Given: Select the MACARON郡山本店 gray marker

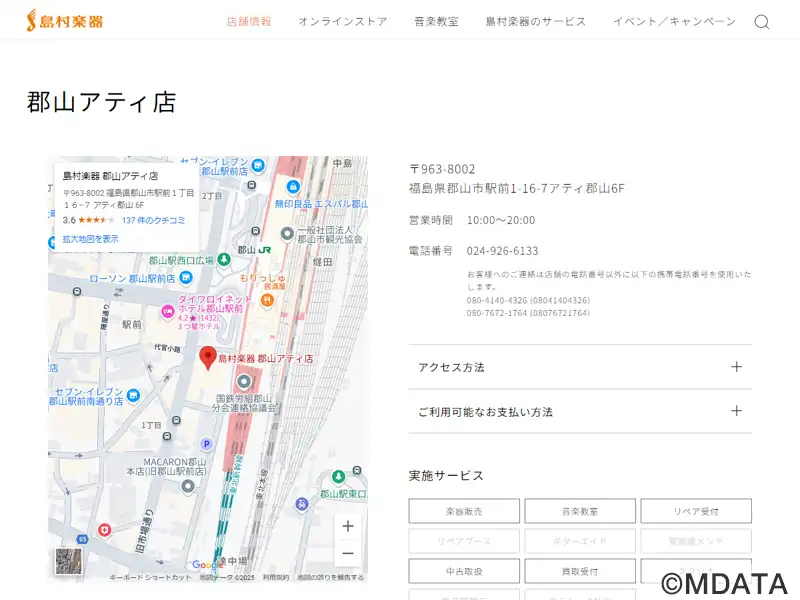Looking at the screenshot, I should coord(188,486).
